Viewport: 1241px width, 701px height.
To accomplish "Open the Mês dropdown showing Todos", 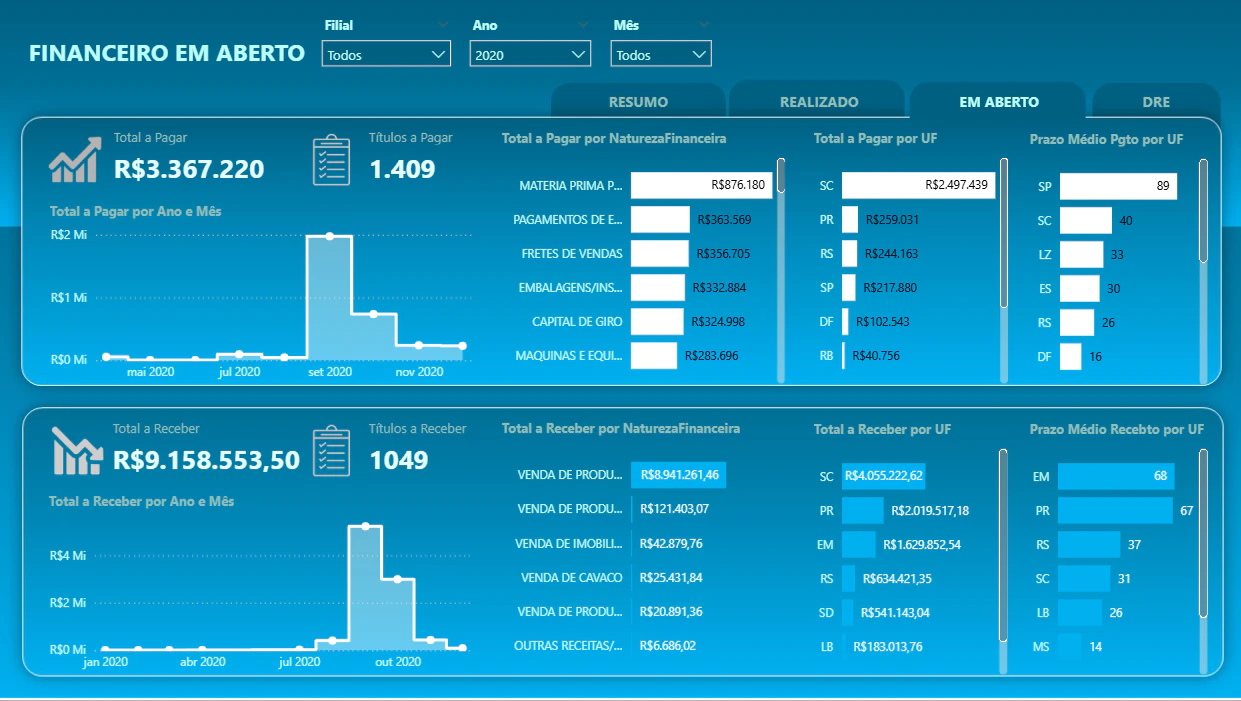I will point(661,54).
